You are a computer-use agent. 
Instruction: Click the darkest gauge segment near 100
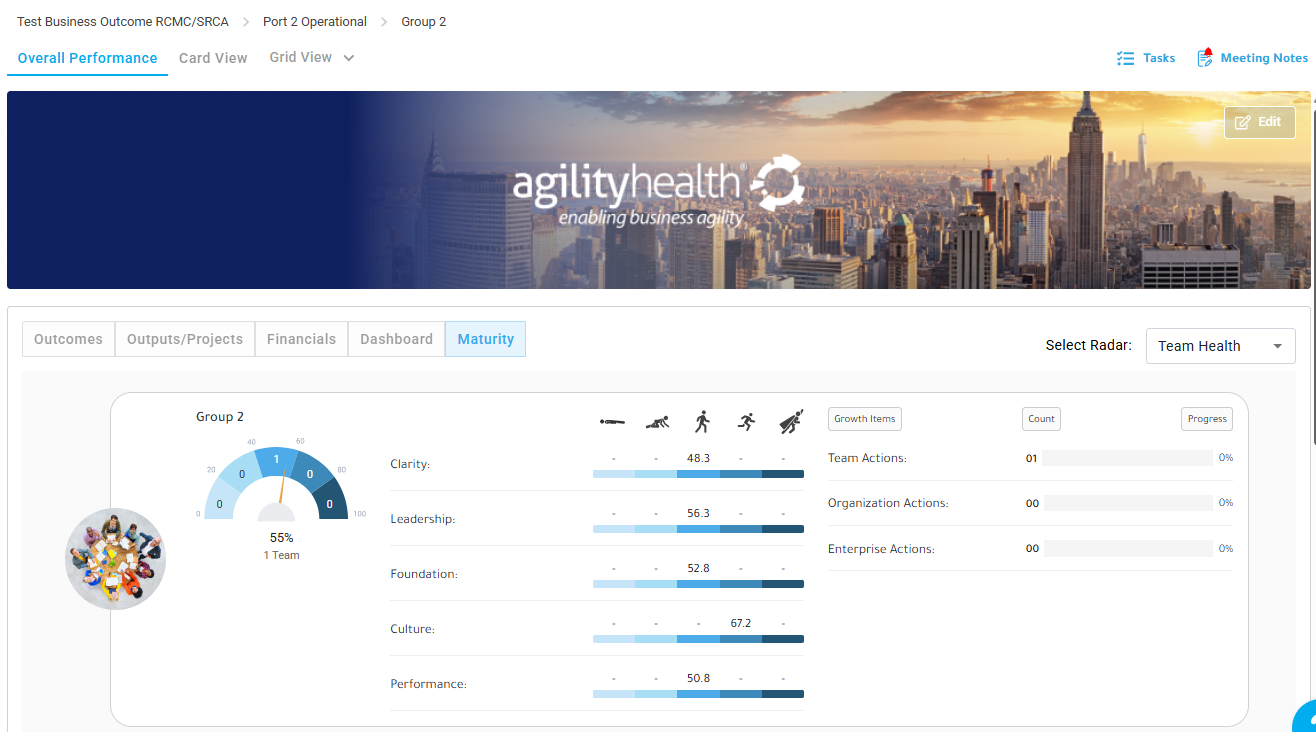[x=329, y=503]
